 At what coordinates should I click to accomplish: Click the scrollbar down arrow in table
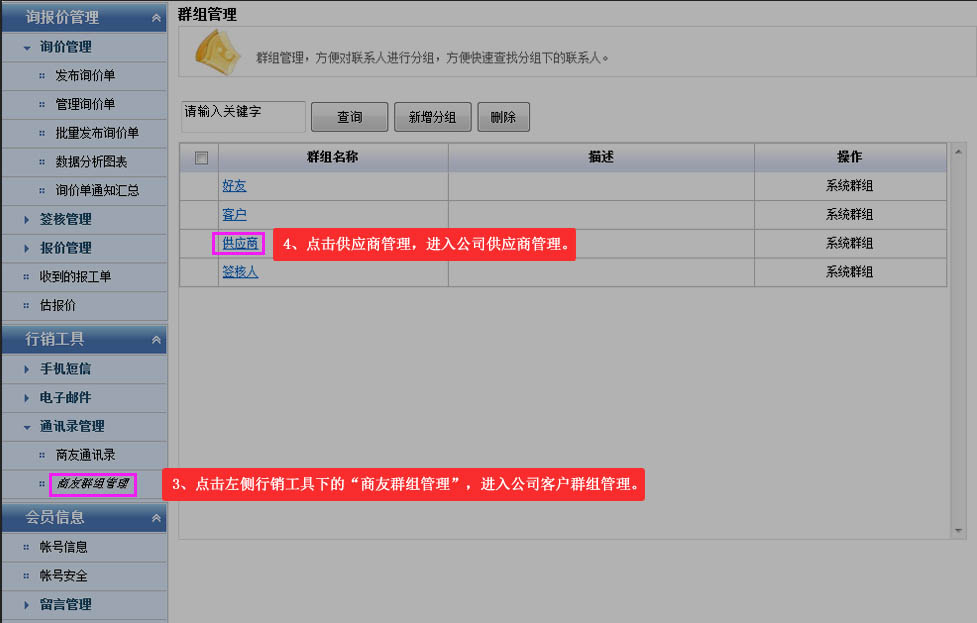click(x=958, y=530)
